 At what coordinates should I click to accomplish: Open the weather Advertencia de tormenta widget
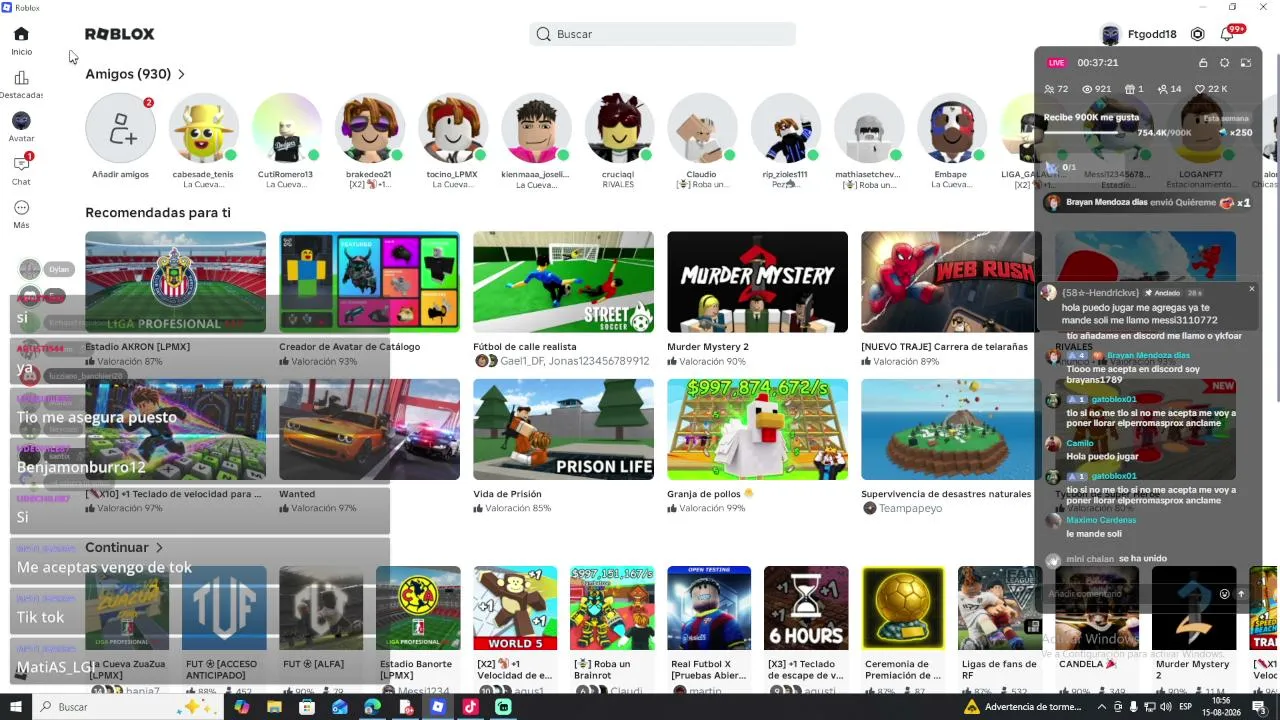[x=1024, y=707]
